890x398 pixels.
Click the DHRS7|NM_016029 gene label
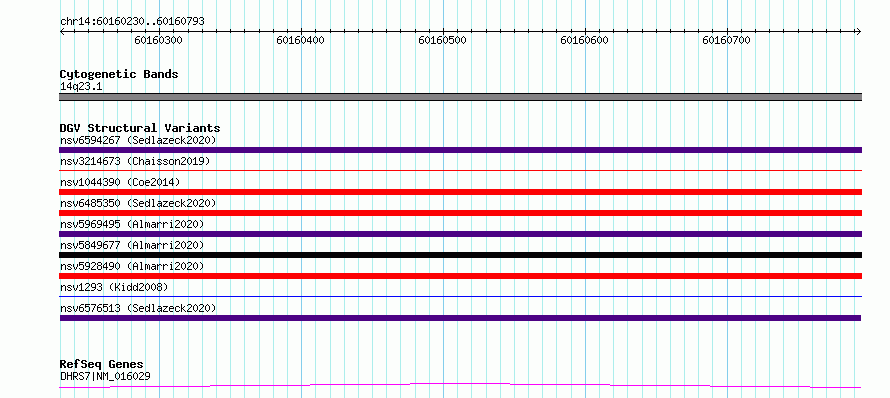pyautogui.click(x=105, y=376)
